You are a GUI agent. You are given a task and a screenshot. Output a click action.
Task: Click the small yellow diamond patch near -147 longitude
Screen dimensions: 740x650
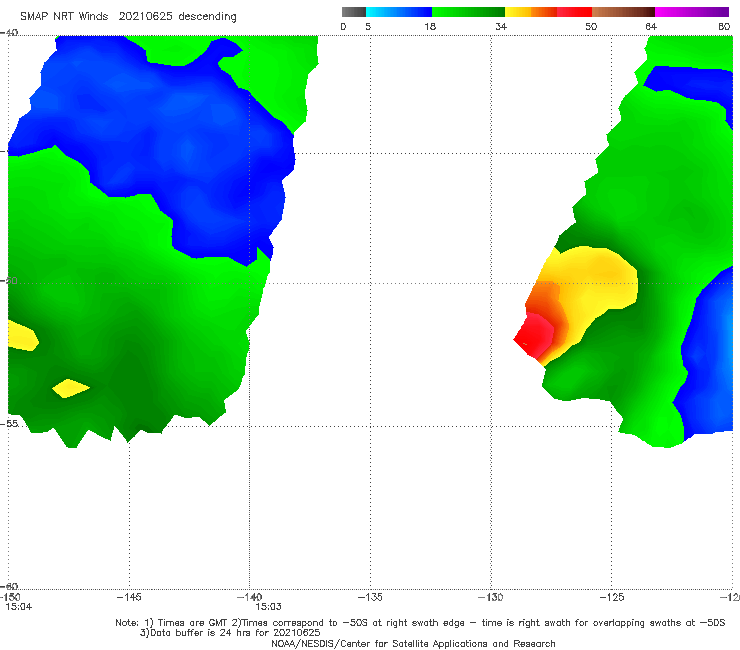click(x=70, y=388)
